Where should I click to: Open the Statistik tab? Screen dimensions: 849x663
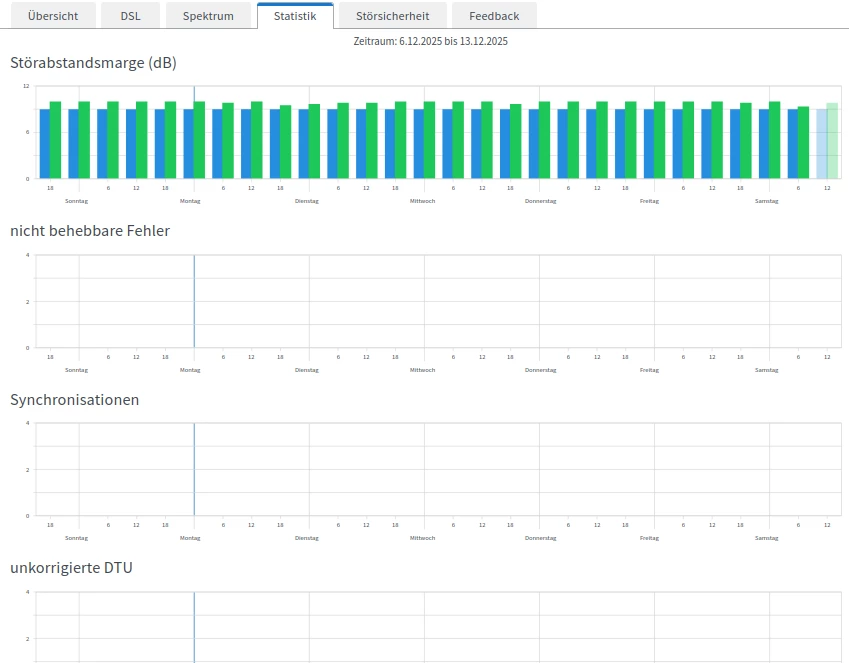(x=295, y=16)
